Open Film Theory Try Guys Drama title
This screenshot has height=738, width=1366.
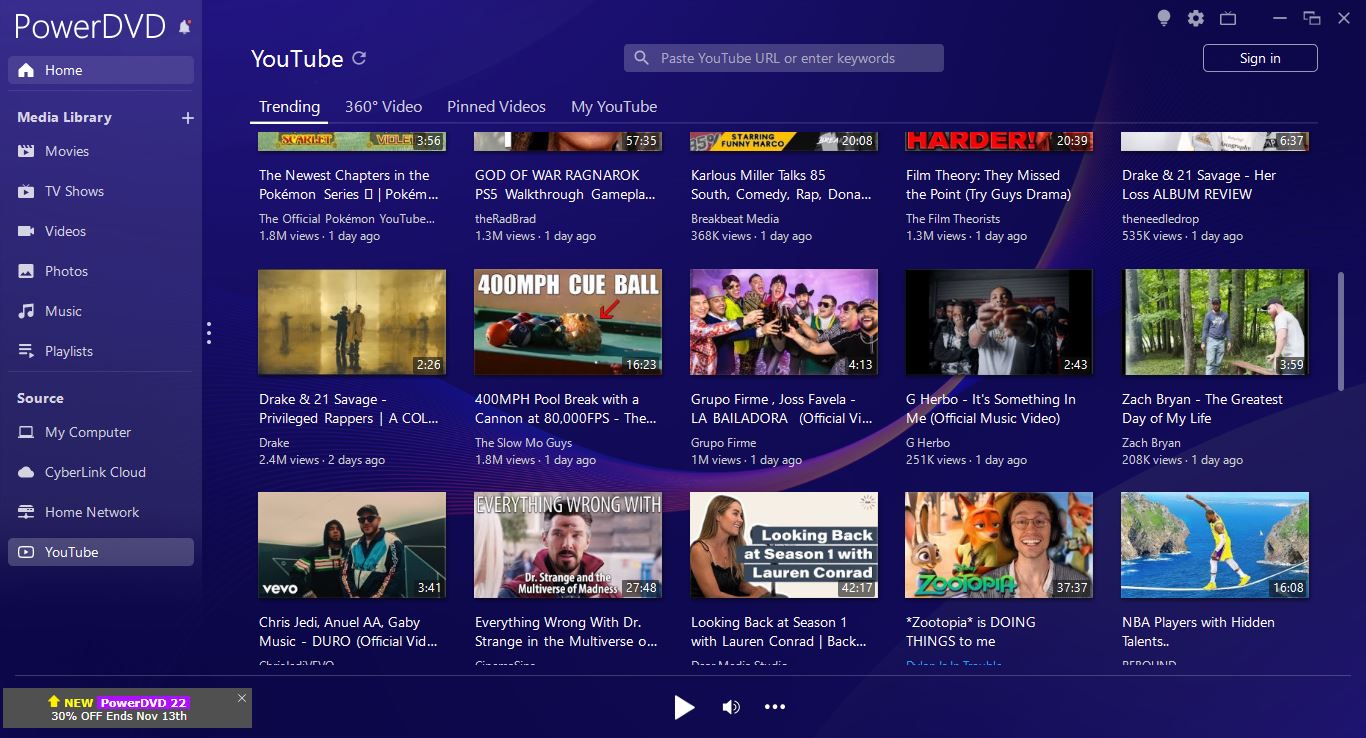click(x=989, y=185)
